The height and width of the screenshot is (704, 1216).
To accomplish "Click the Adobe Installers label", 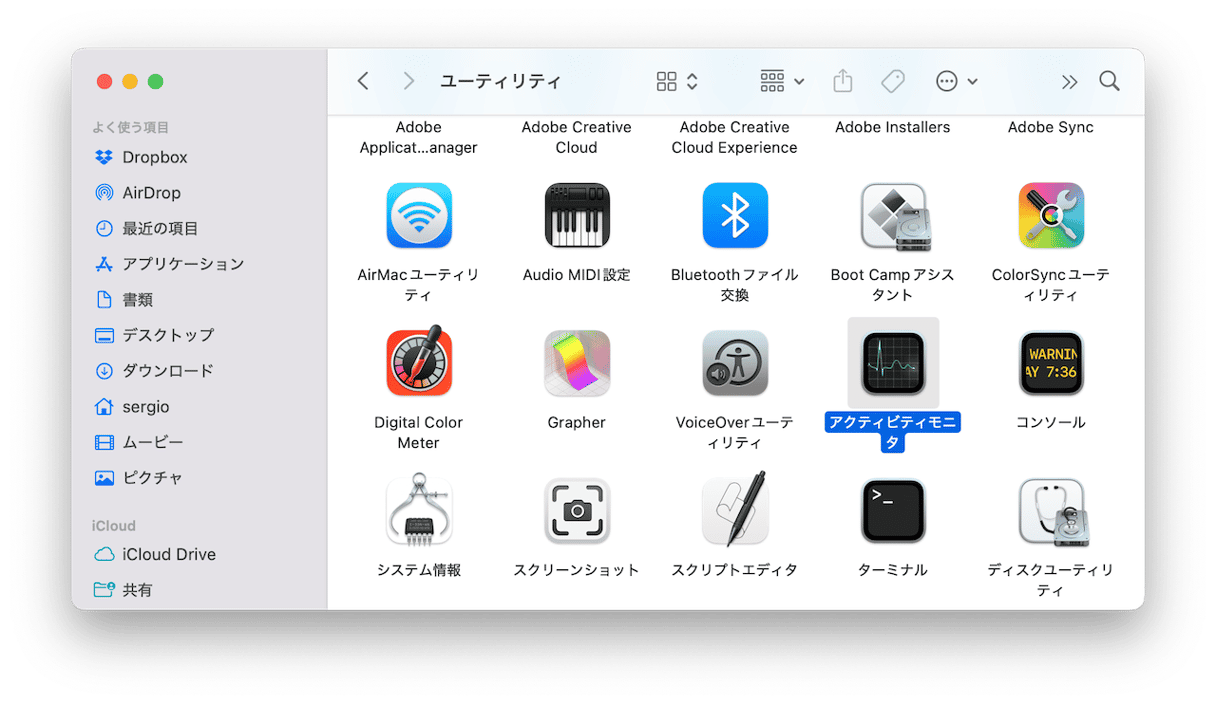I will pos(893,127).
